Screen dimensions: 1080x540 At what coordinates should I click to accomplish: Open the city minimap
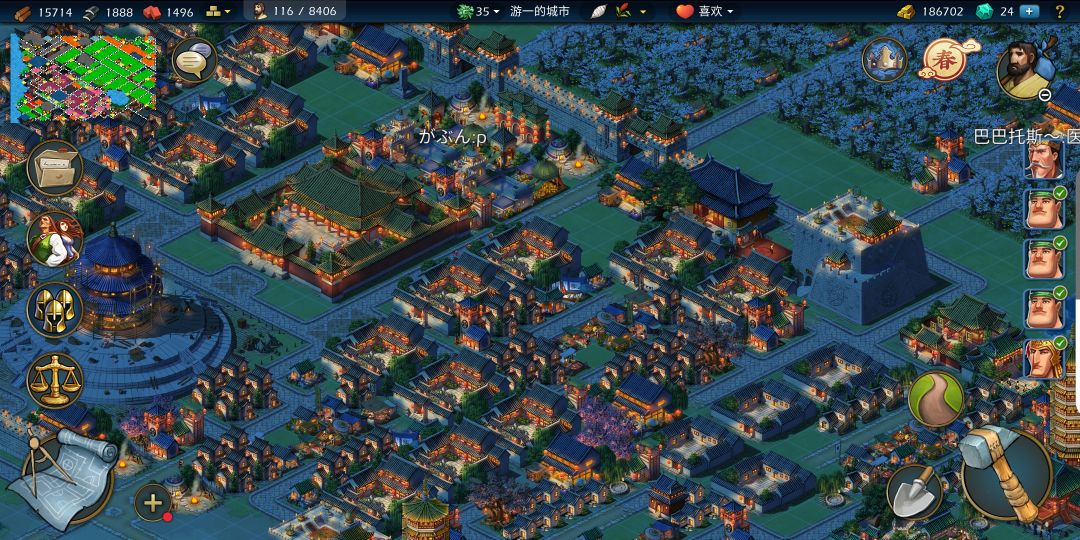tap(84, 77)
